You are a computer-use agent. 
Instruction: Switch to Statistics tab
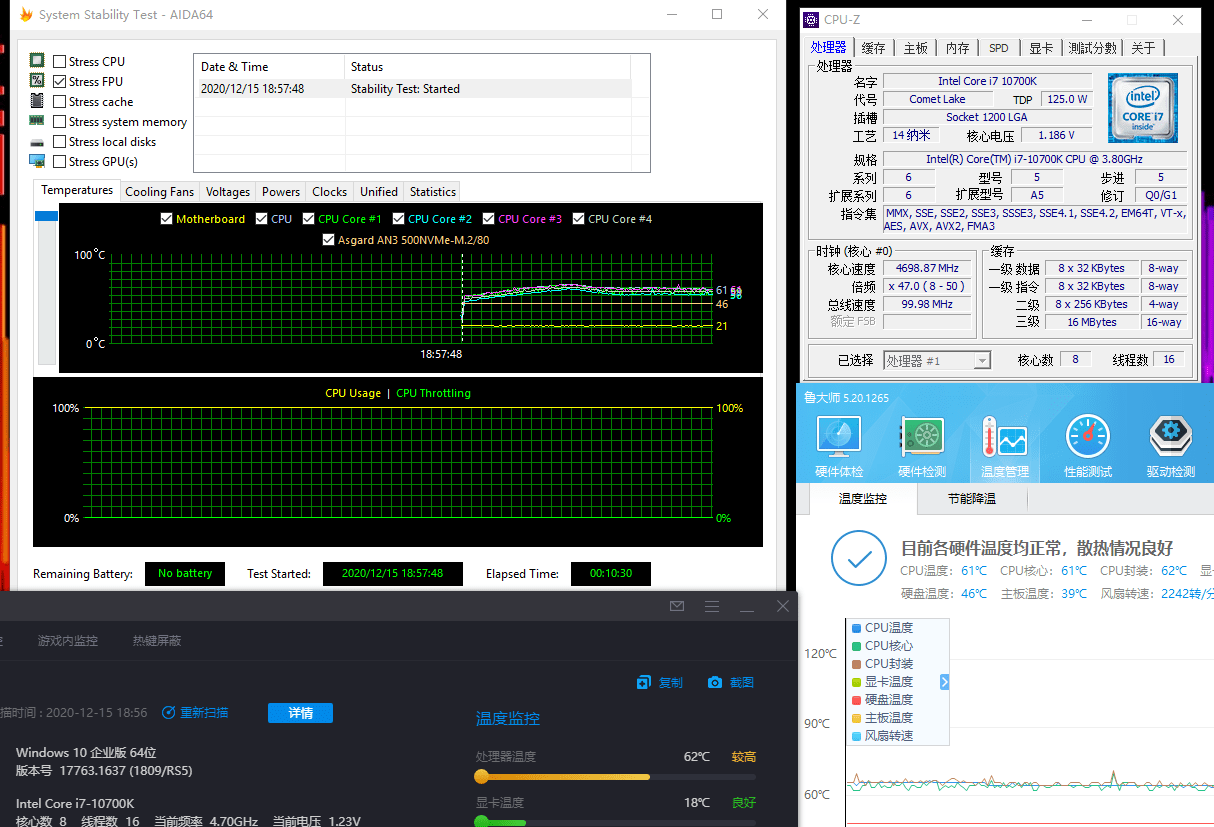click(x=433, y=192)
